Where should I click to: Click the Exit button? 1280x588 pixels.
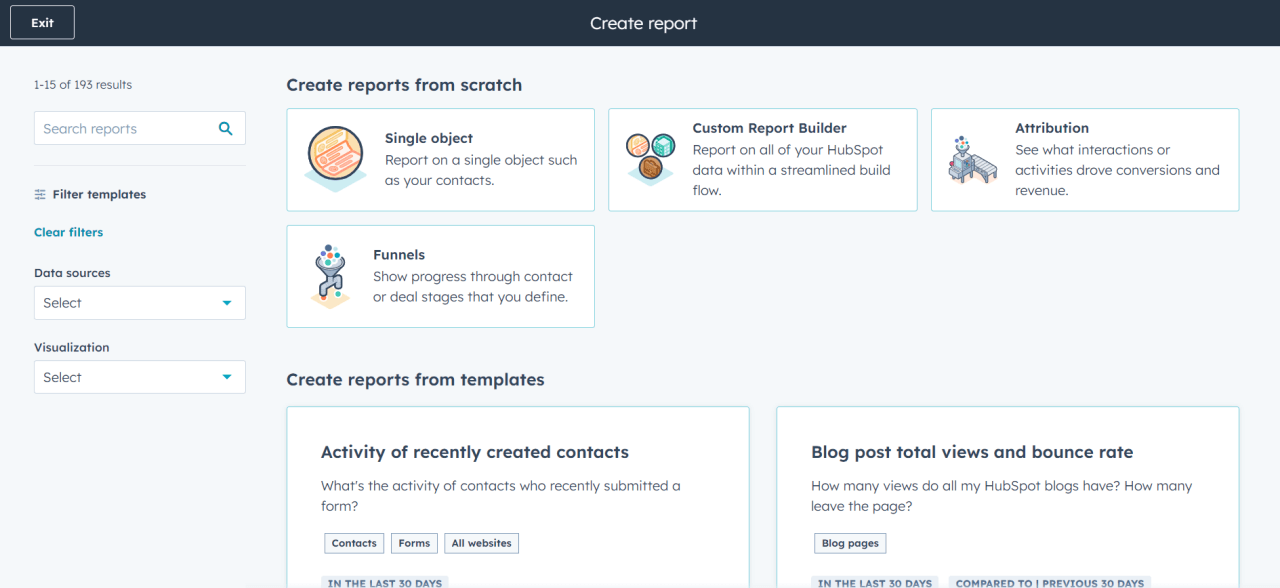tap(42, 21)
